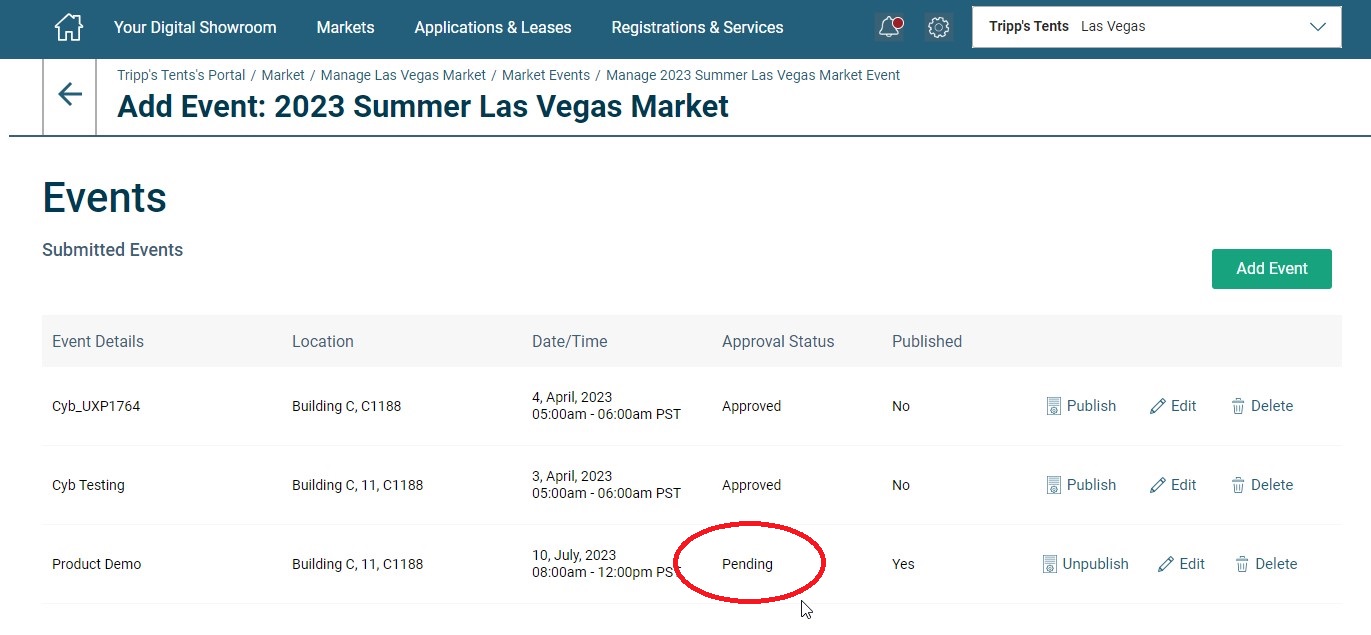Select the Date/Time column header
The width and height of the screenshot is (1371, 635).
click(570, 341)
